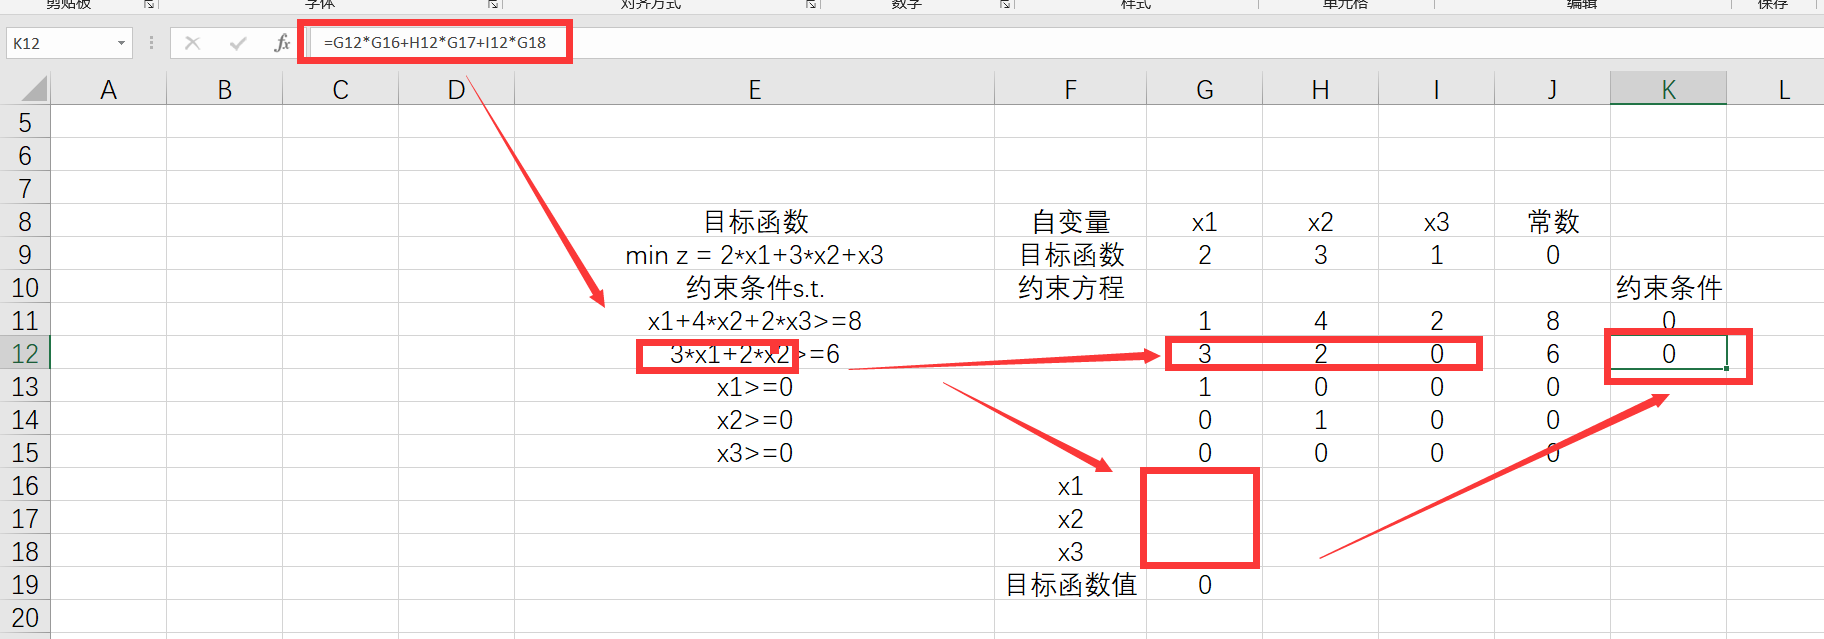This screenshot has width=1824, height=639.
Task: Select column C header
Action: pyautogui.click(x=341, y=90)
